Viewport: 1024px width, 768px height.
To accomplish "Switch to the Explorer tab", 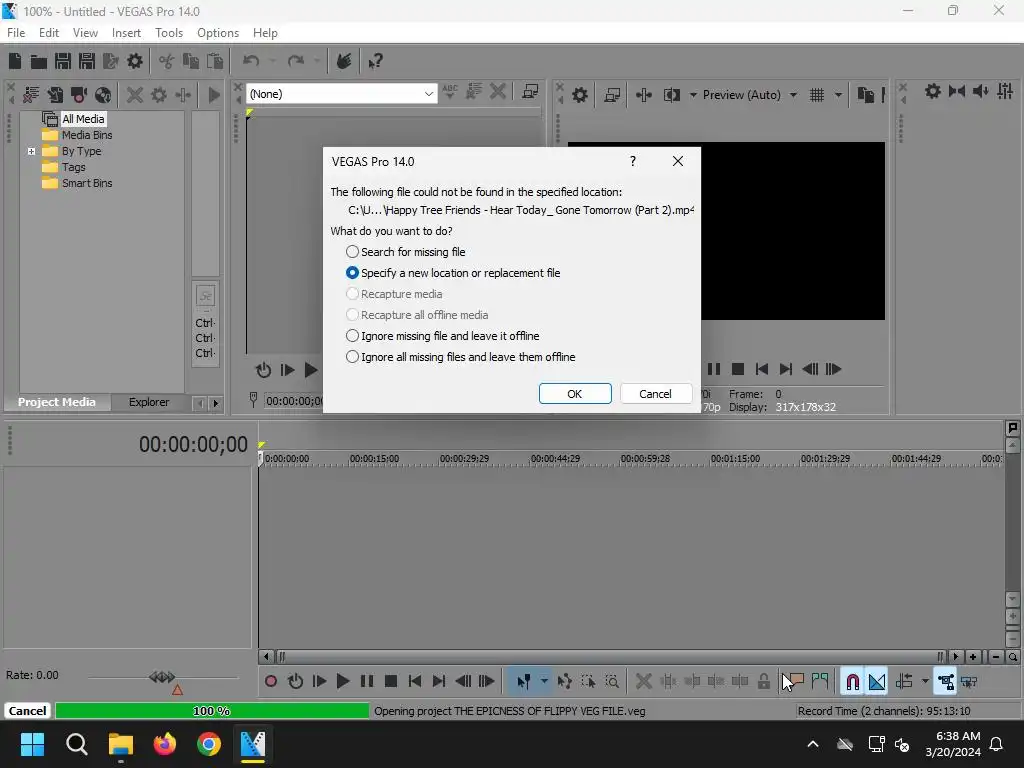I will pyautogui.click(x=149, y=402).
